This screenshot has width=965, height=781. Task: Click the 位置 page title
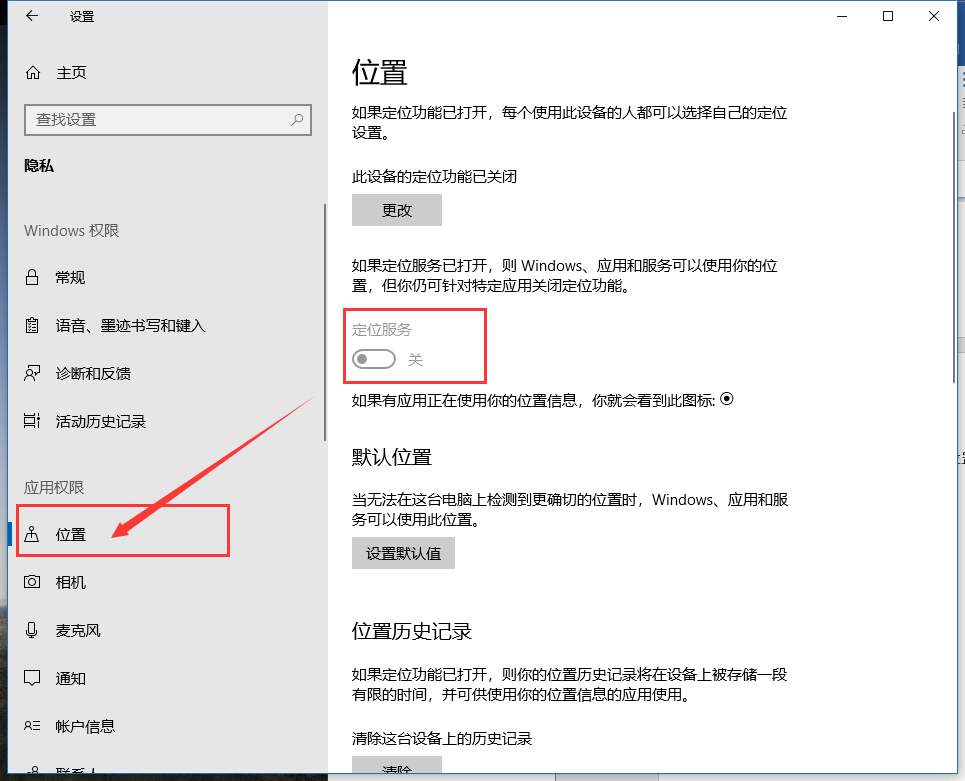380,73
